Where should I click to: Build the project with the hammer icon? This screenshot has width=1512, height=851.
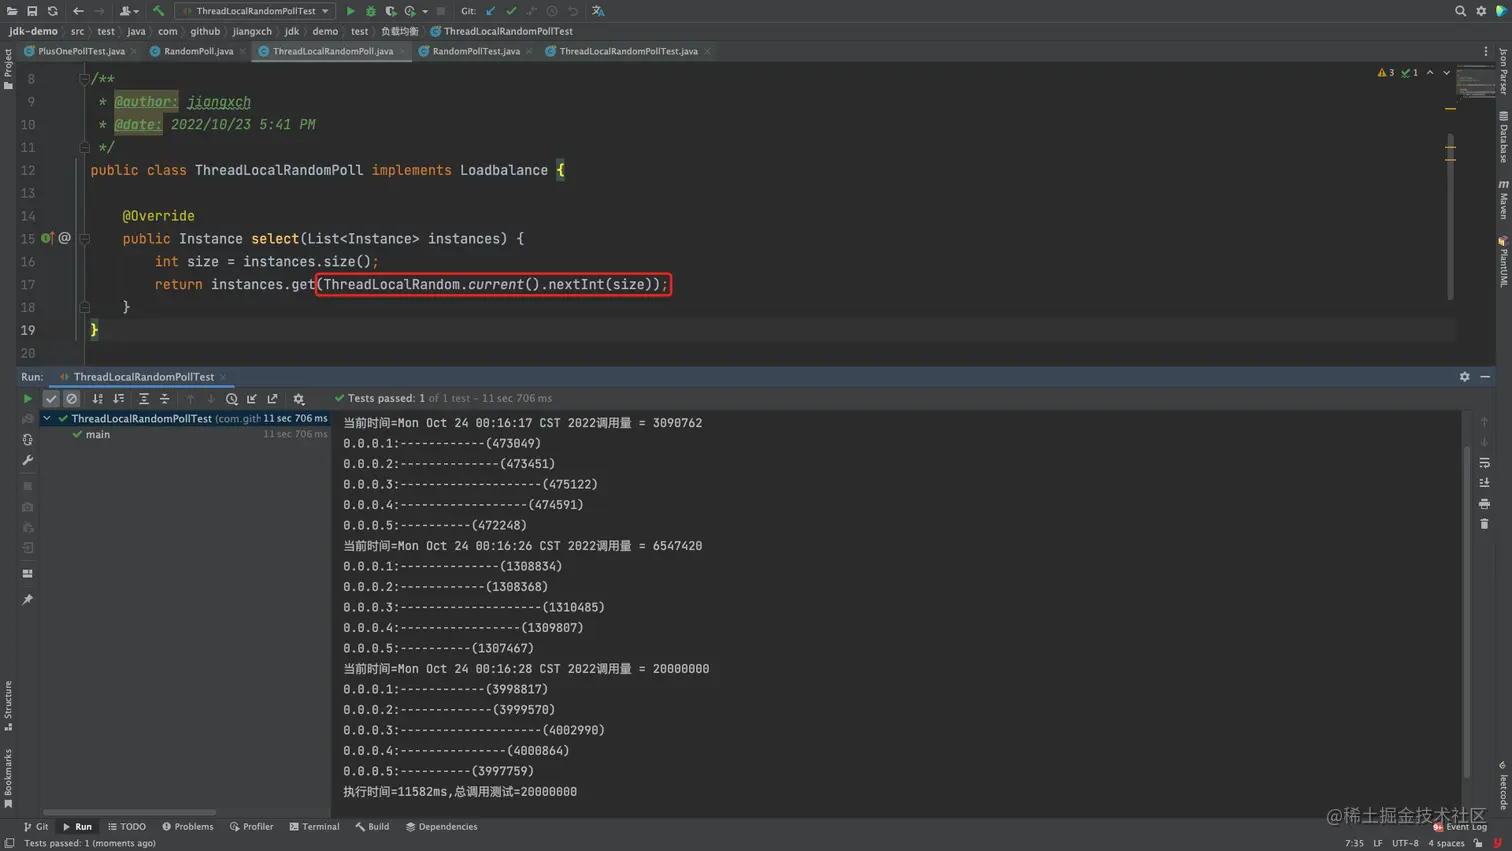coord(158,11)
